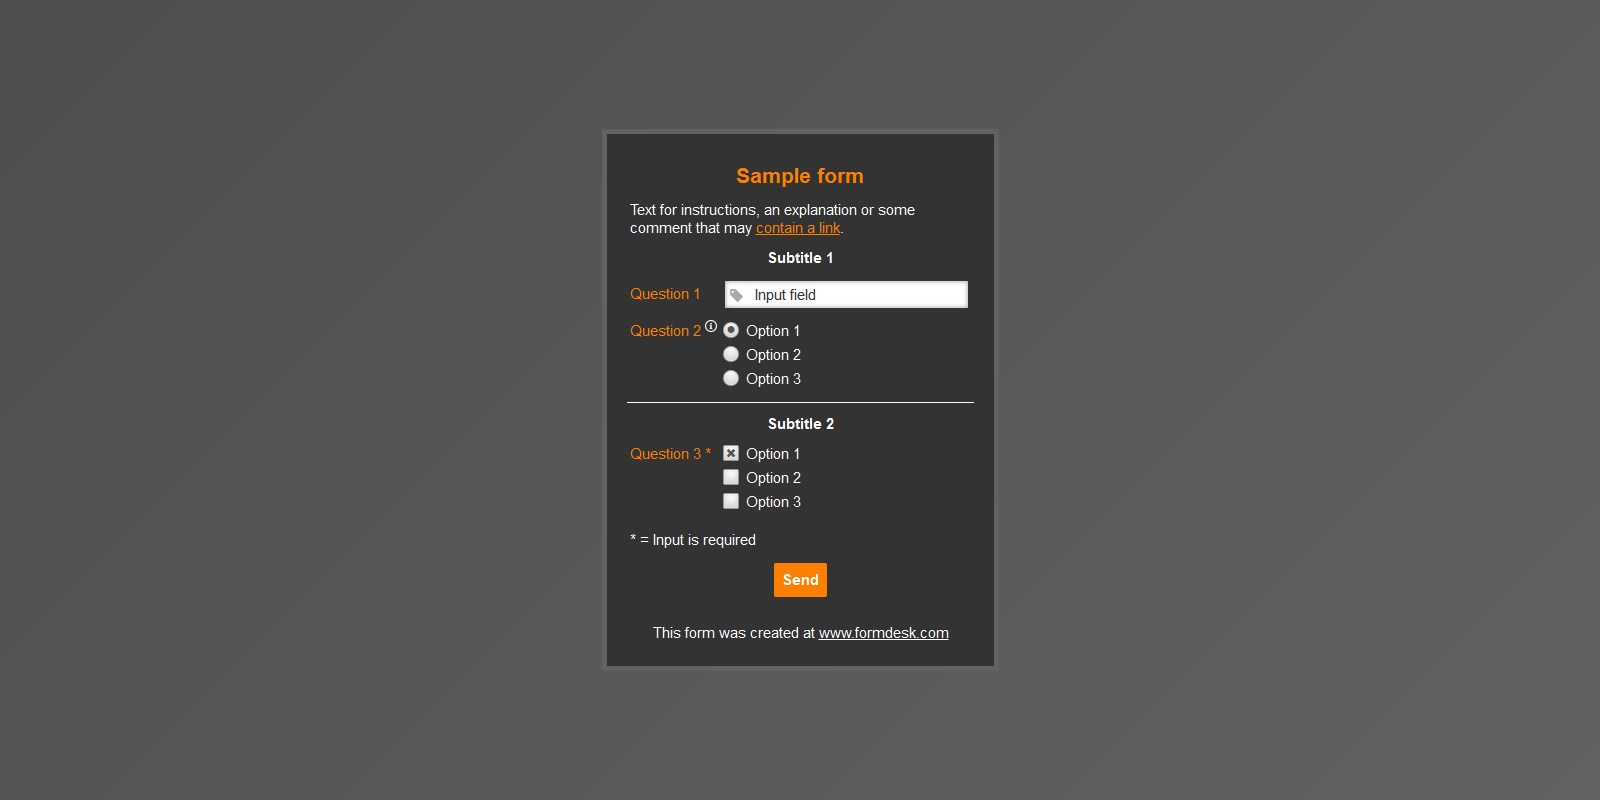Uncheck Option 1 checkbox under Question 3
The width and height of the screenshot is (1600, 800).
point(731,453)
